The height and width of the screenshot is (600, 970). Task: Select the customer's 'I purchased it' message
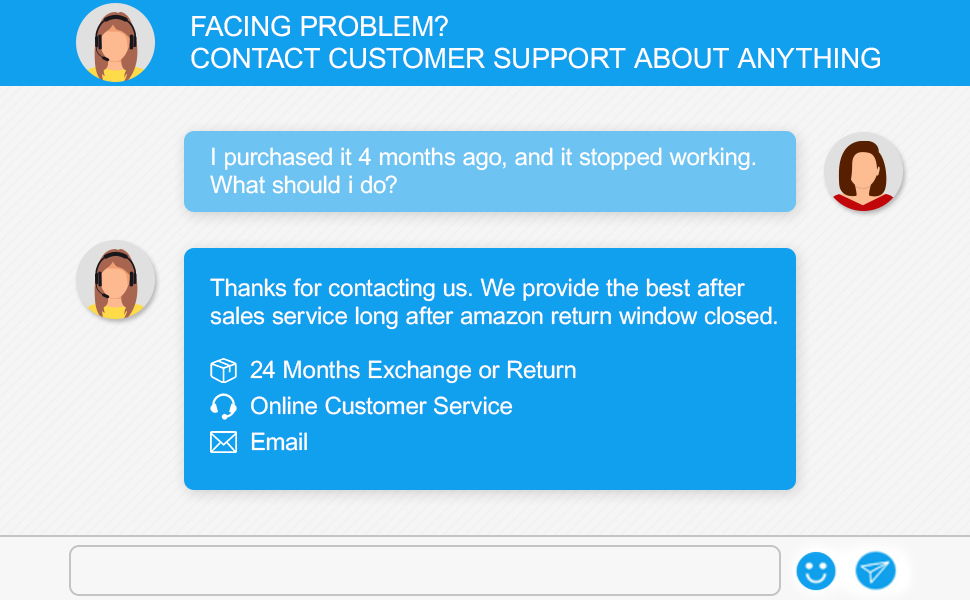pyautogui.click(x=483, y=157)
